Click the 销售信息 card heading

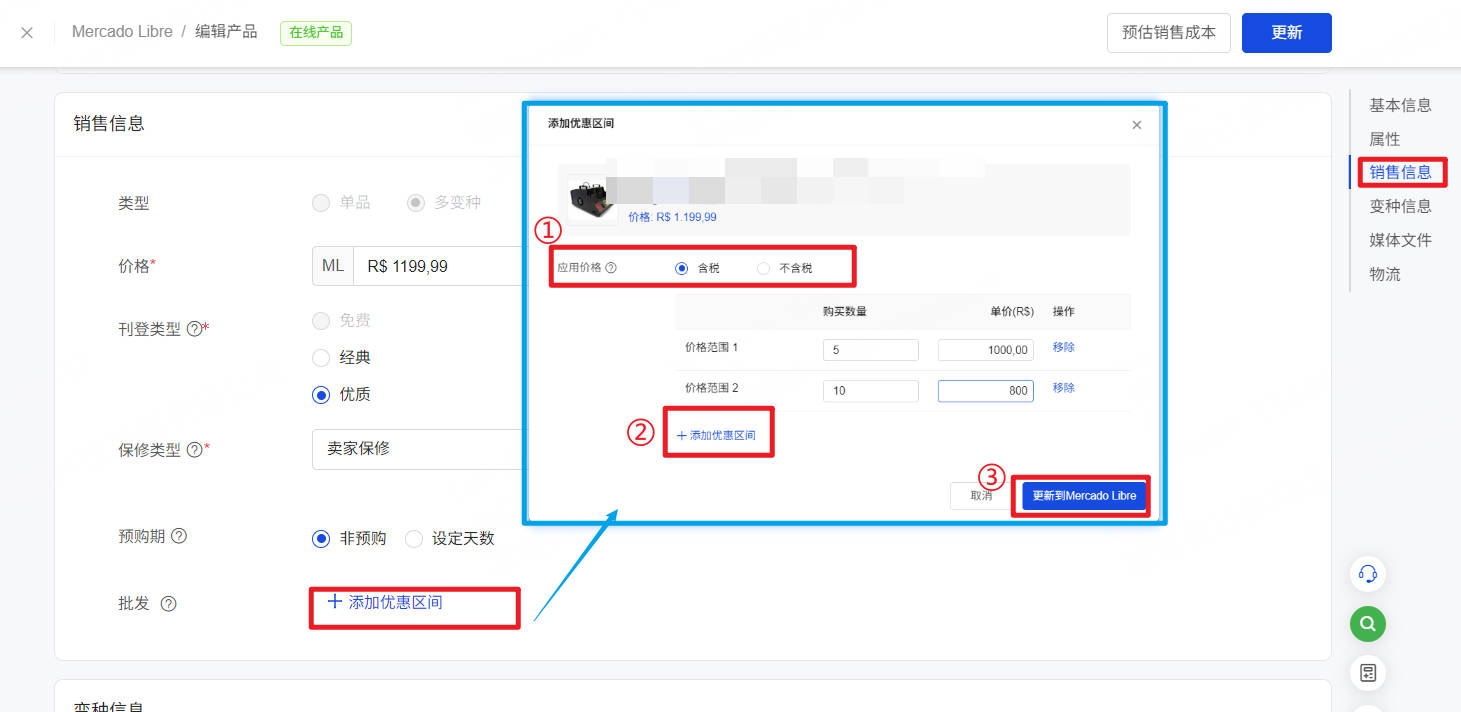[109, 124]
